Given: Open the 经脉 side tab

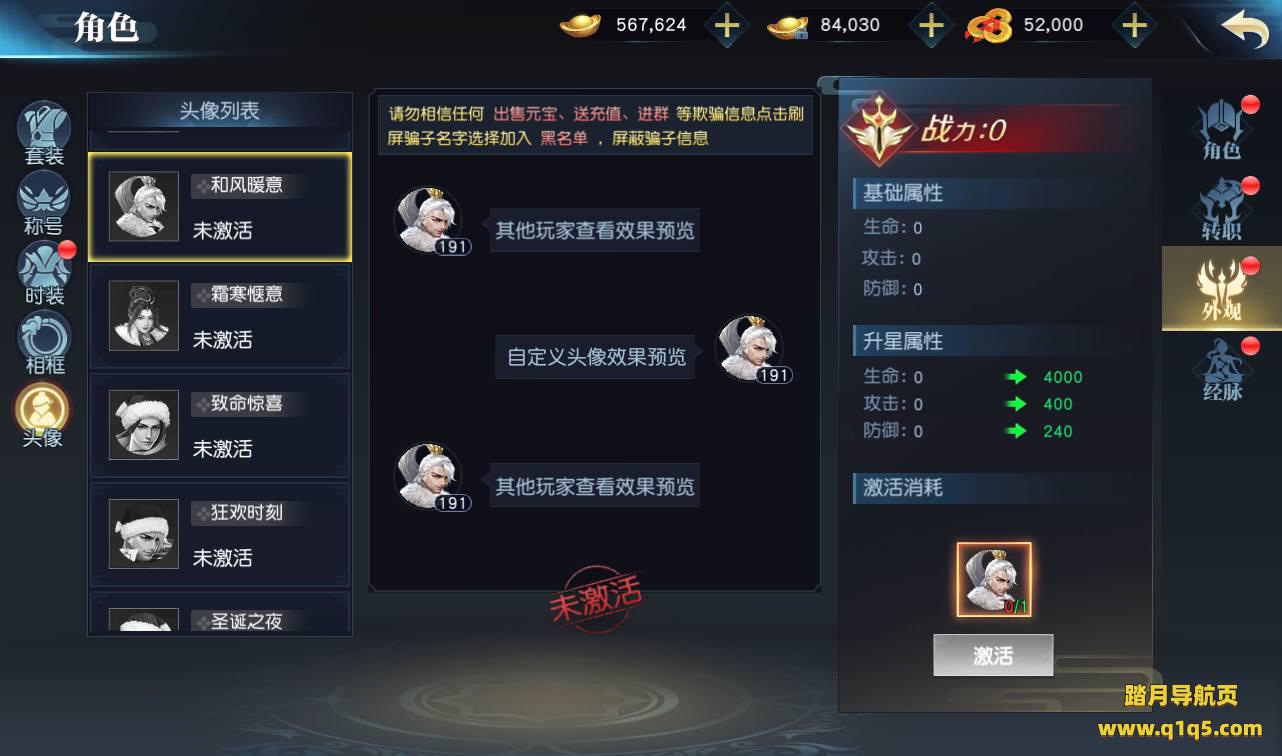Looking at the screenshot, I should point(1221,370).
